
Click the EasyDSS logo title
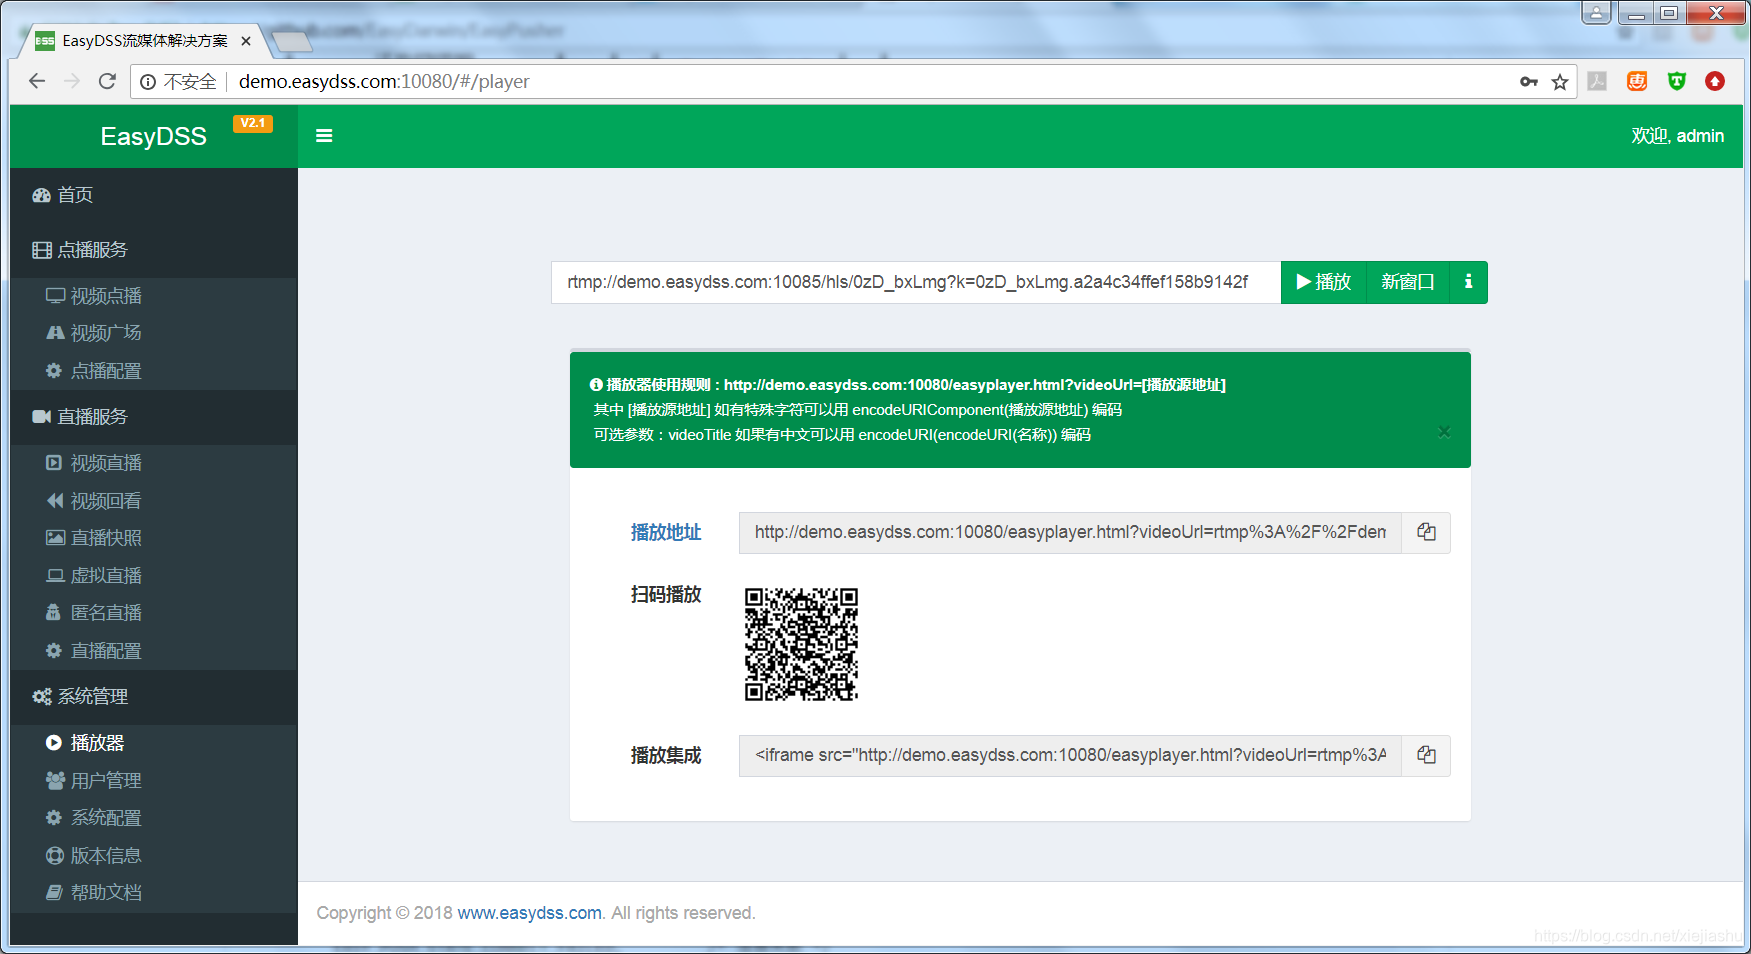[153, 136]
